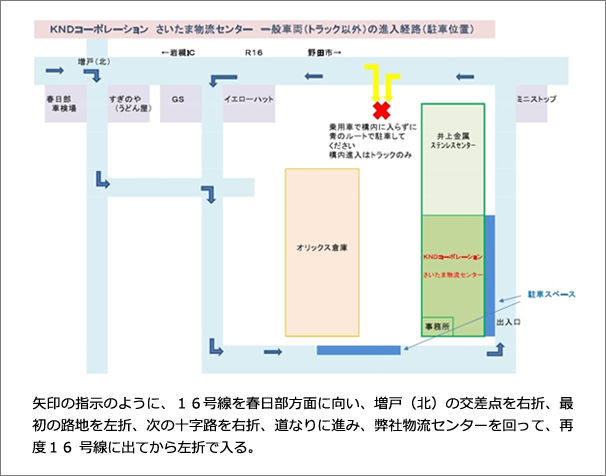
Task: Select the 'すぎのや(うどん屋)' landmark box
Action: (x=128, y=104)
